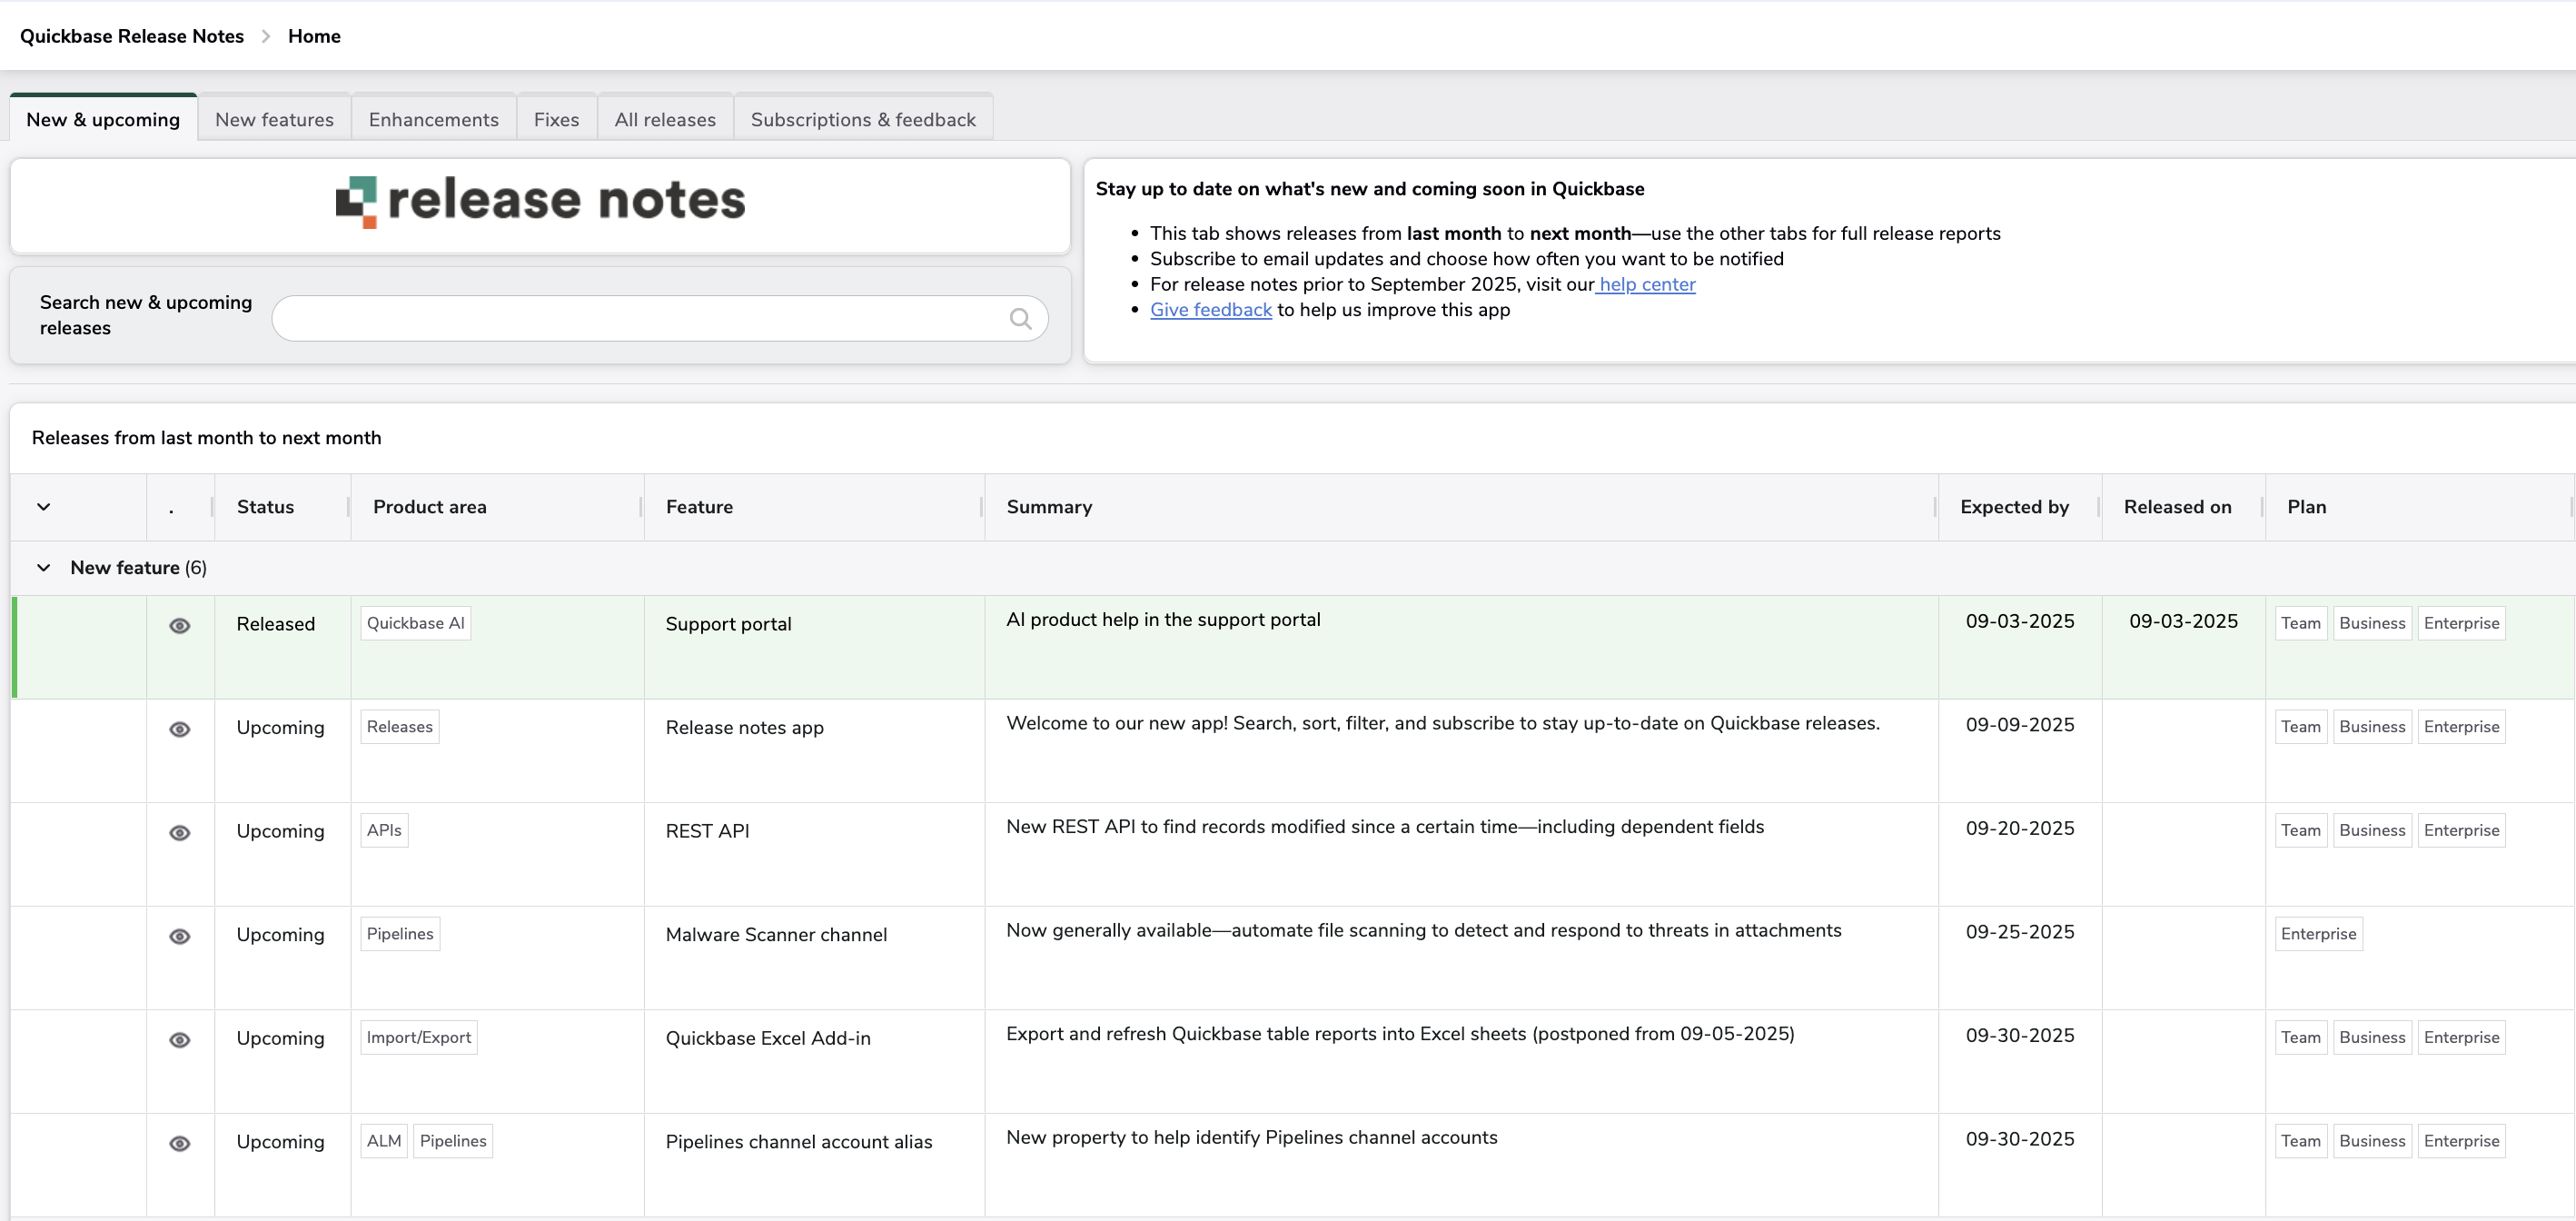The width and height of the screenshot is (2576, 1221).
Task: Click the help center link
Action: (x=1646, y=284)
